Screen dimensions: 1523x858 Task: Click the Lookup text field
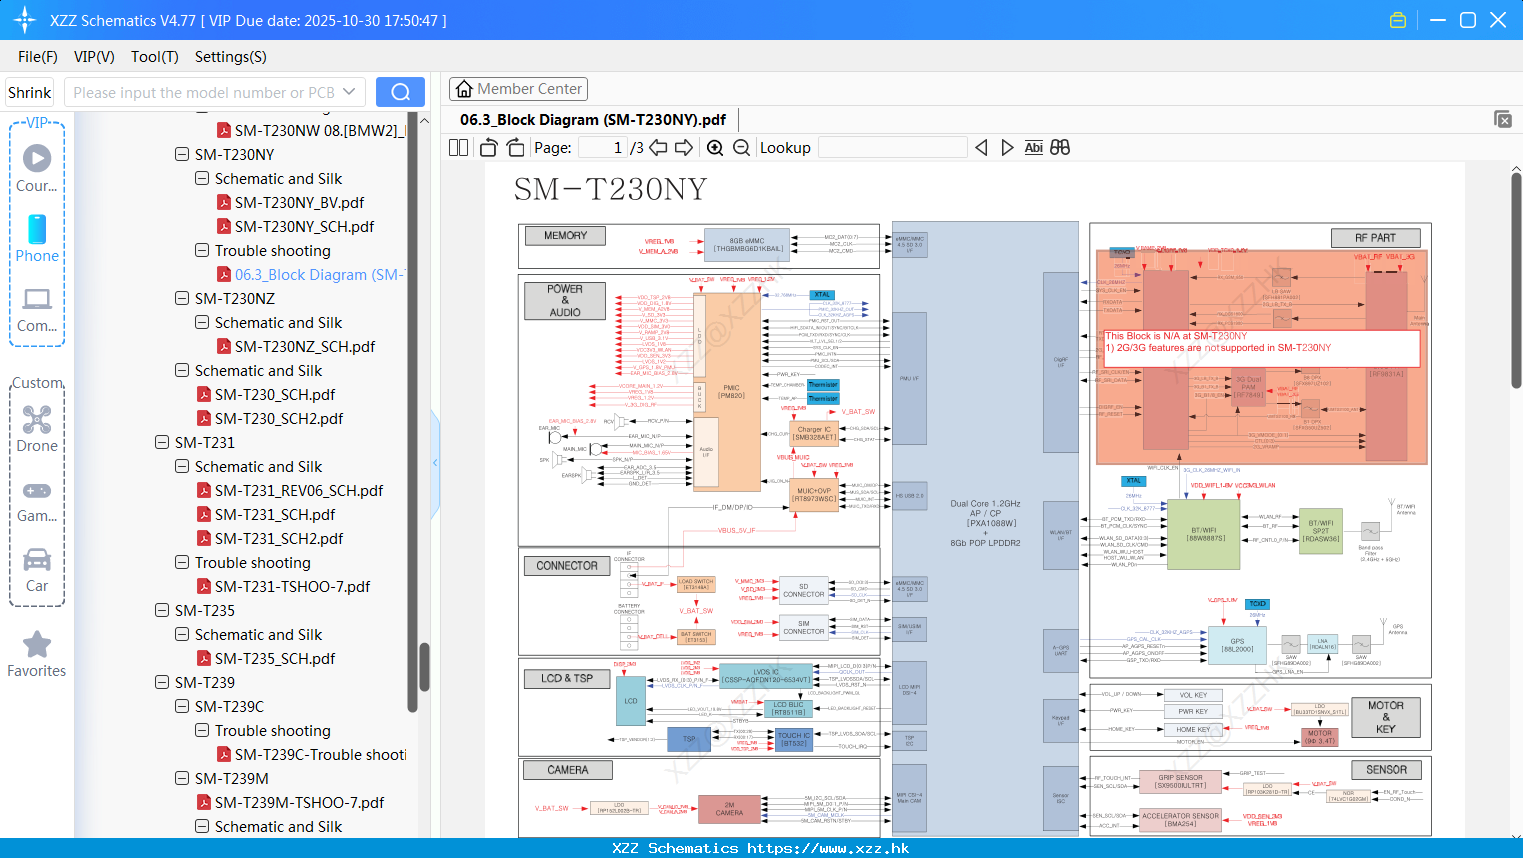[x=892, y=148]
